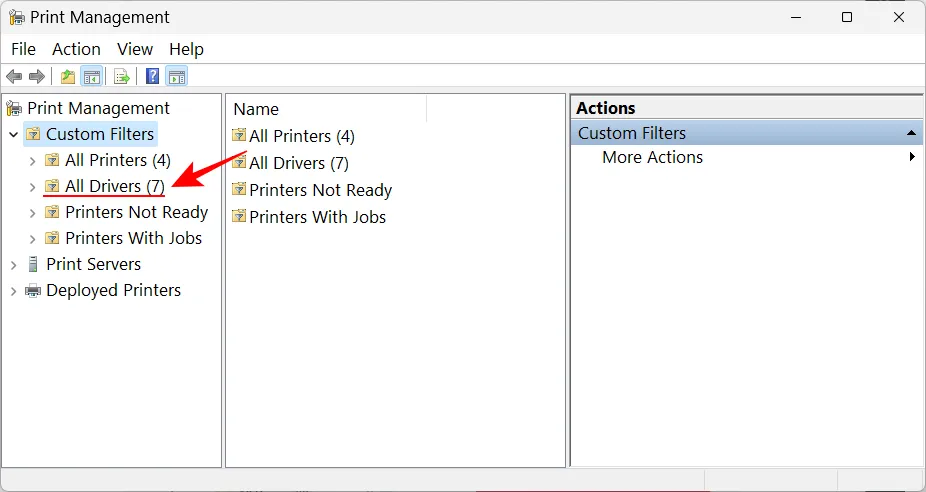The height and width of the screenshot is (492, 926).
Task: Select All Drivers (7) icon in center list
Action: pyautogui.click(x=239, y=162)
